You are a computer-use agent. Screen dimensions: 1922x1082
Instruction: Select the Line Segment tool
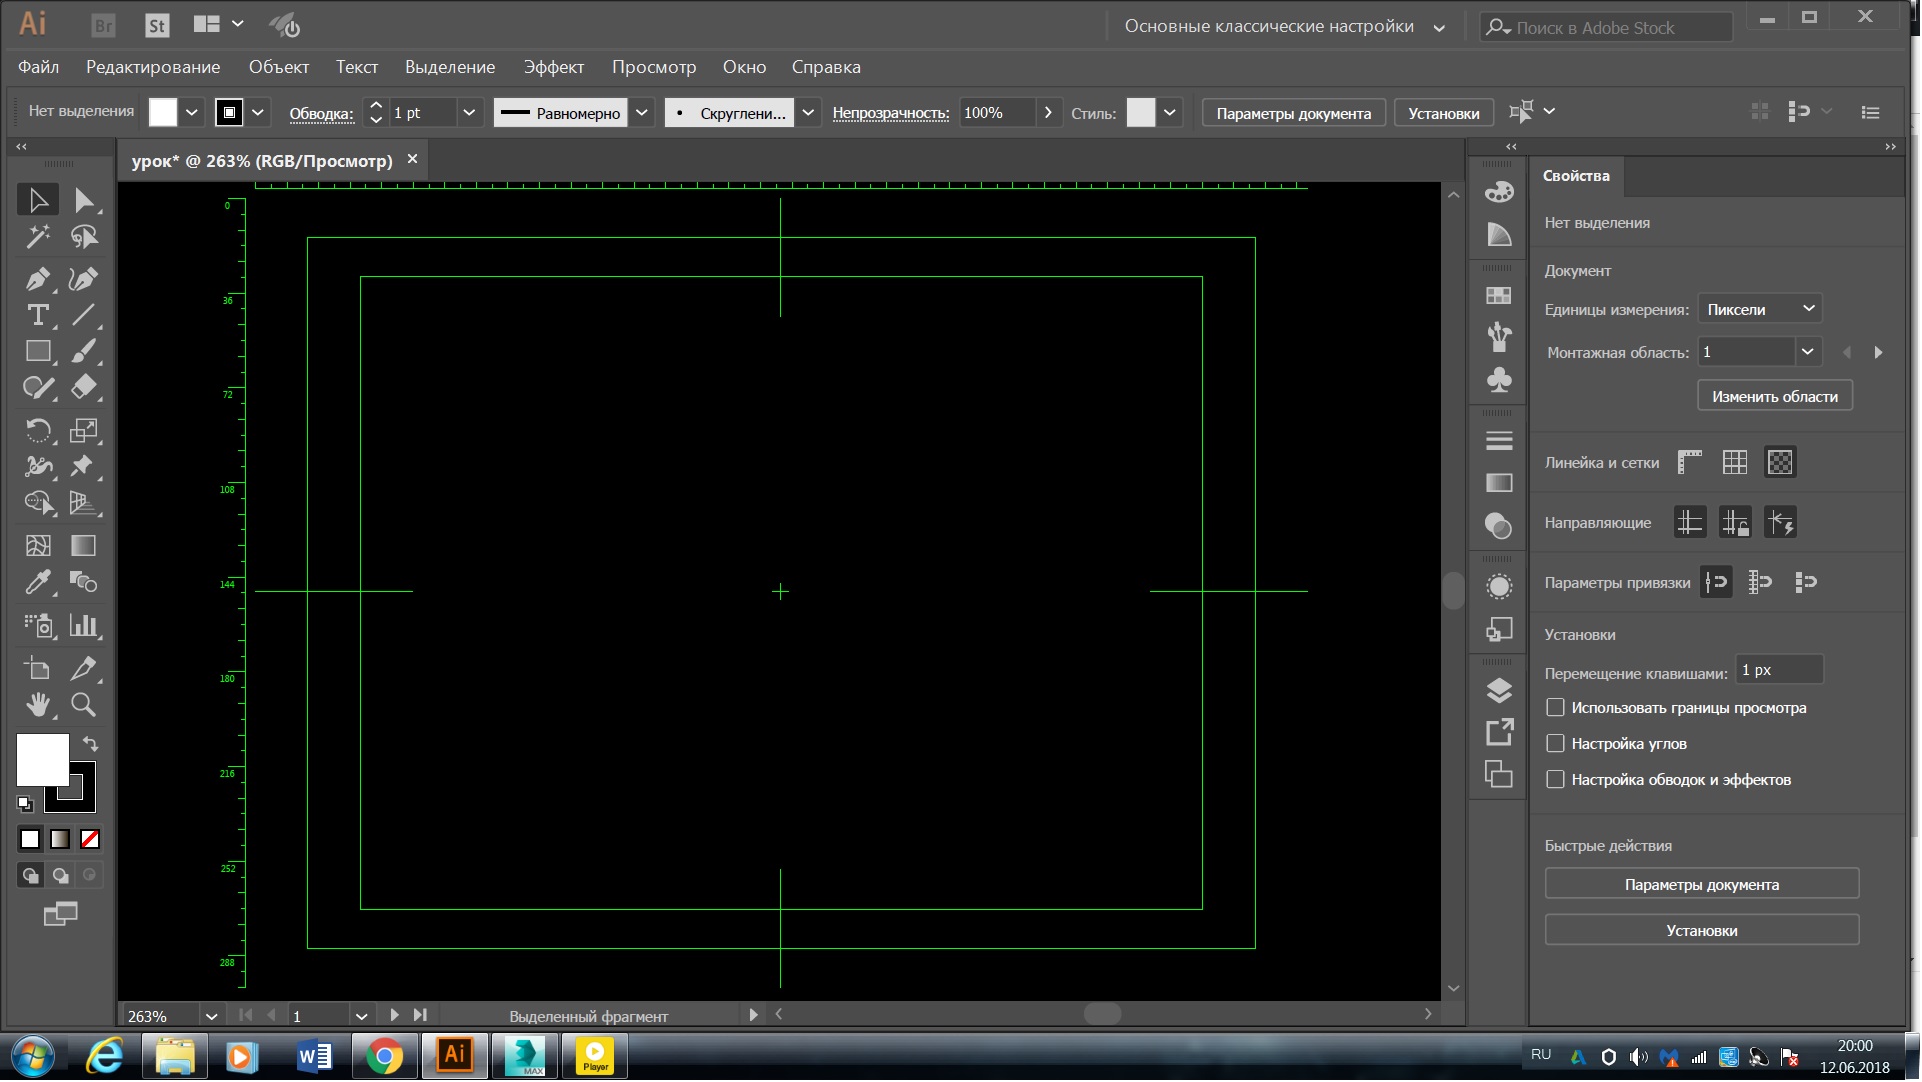[x=84, y=315]
